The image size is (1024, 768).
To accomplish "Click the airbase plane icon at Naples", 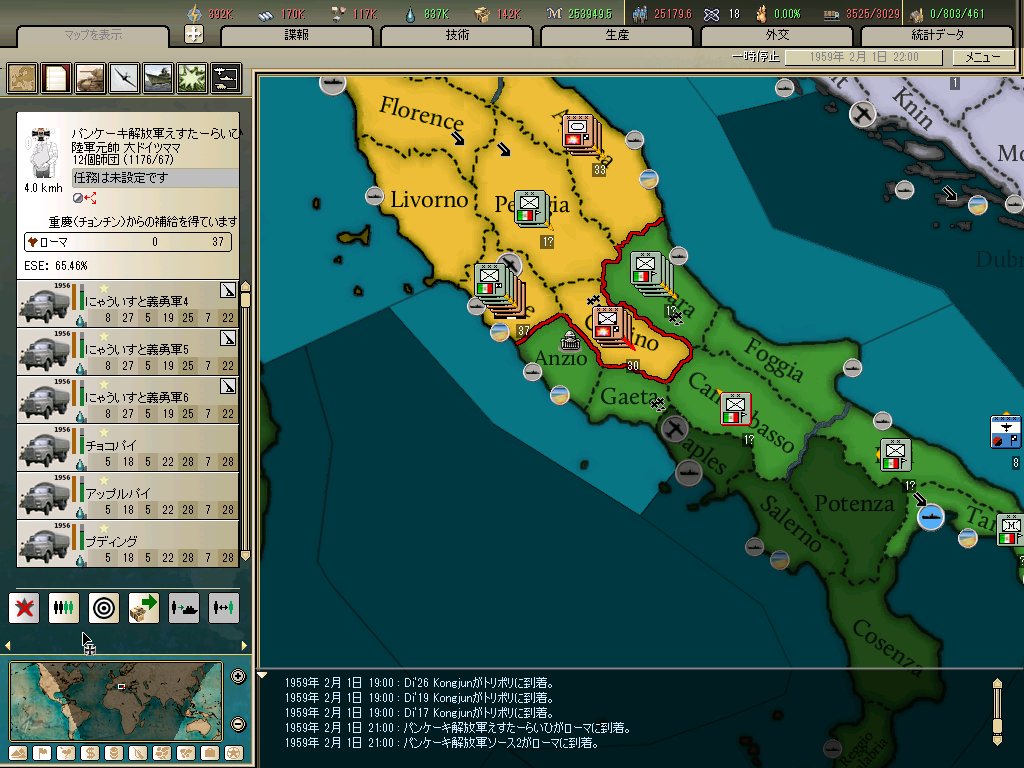I will [675, 429].
